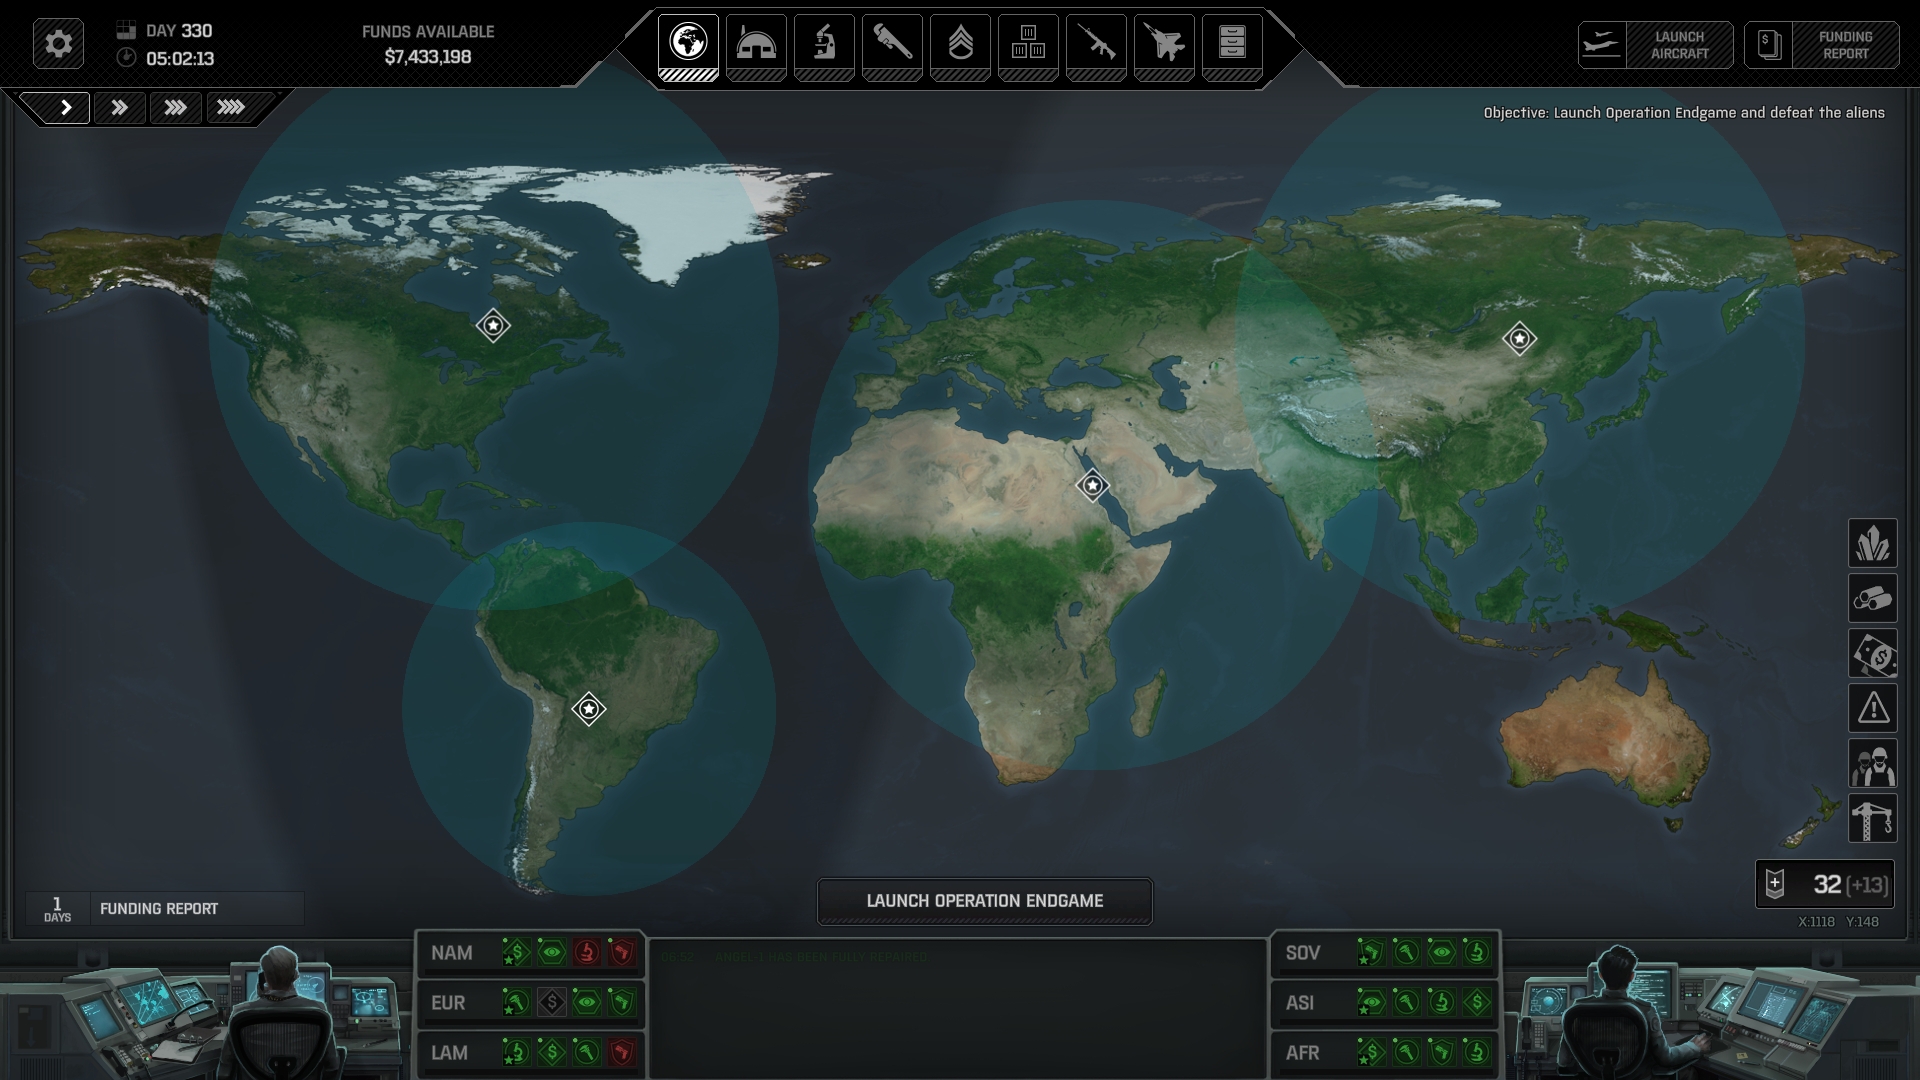Viewport: 1920px width, 1080px height.
Task: Select the Geoscape globe tab
Action: [688, 45]
